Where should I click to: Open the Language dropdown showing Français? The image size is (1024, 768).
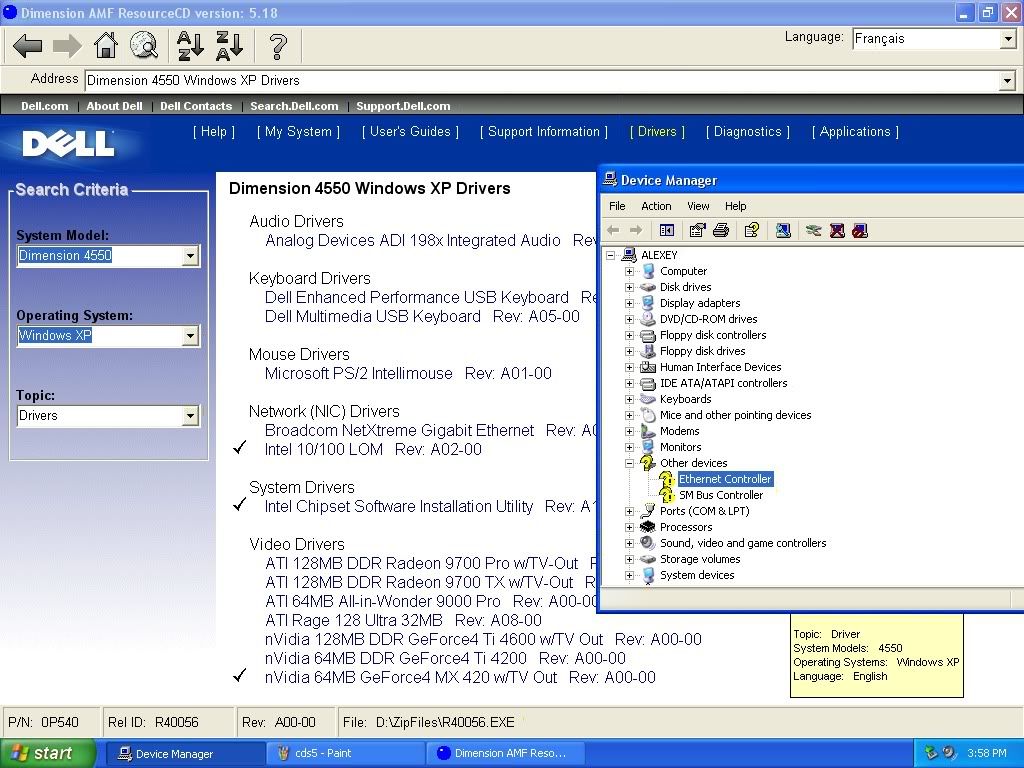tap(1008, 39)
